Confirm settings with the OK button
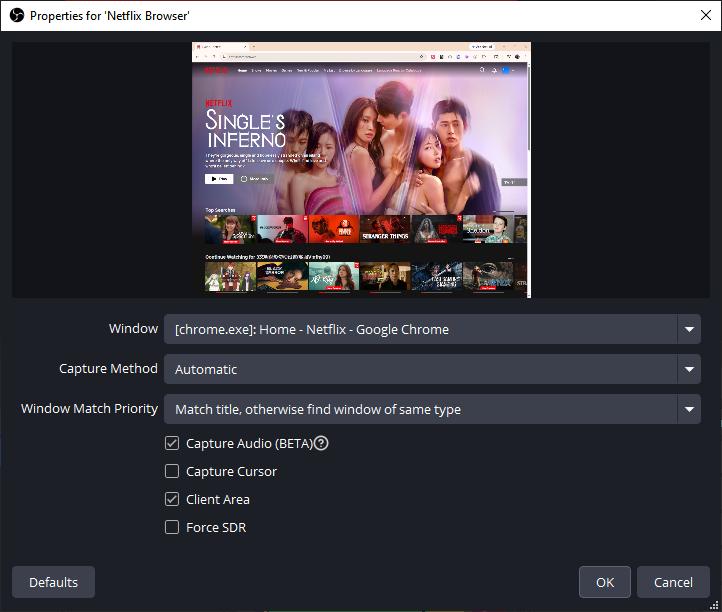 605,582
